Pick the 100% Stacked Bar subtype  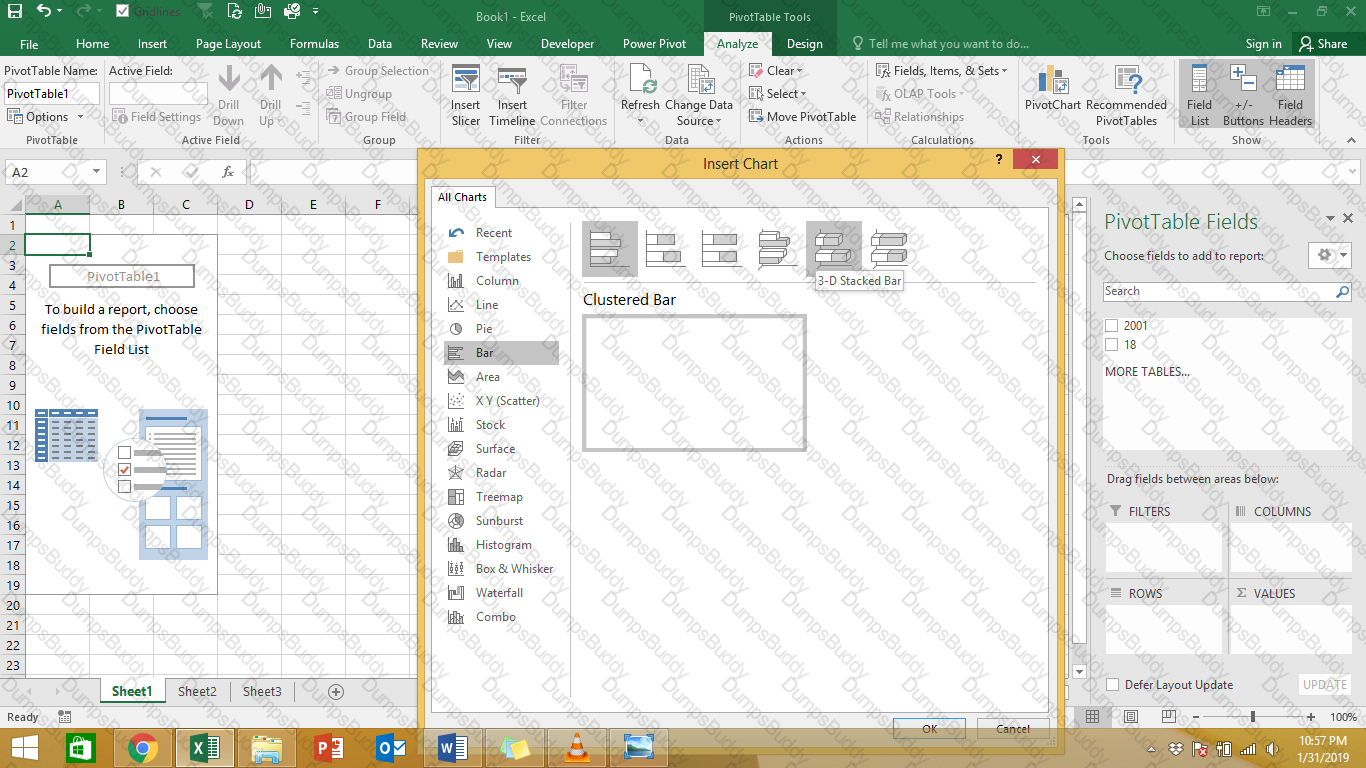click(721, 248)
